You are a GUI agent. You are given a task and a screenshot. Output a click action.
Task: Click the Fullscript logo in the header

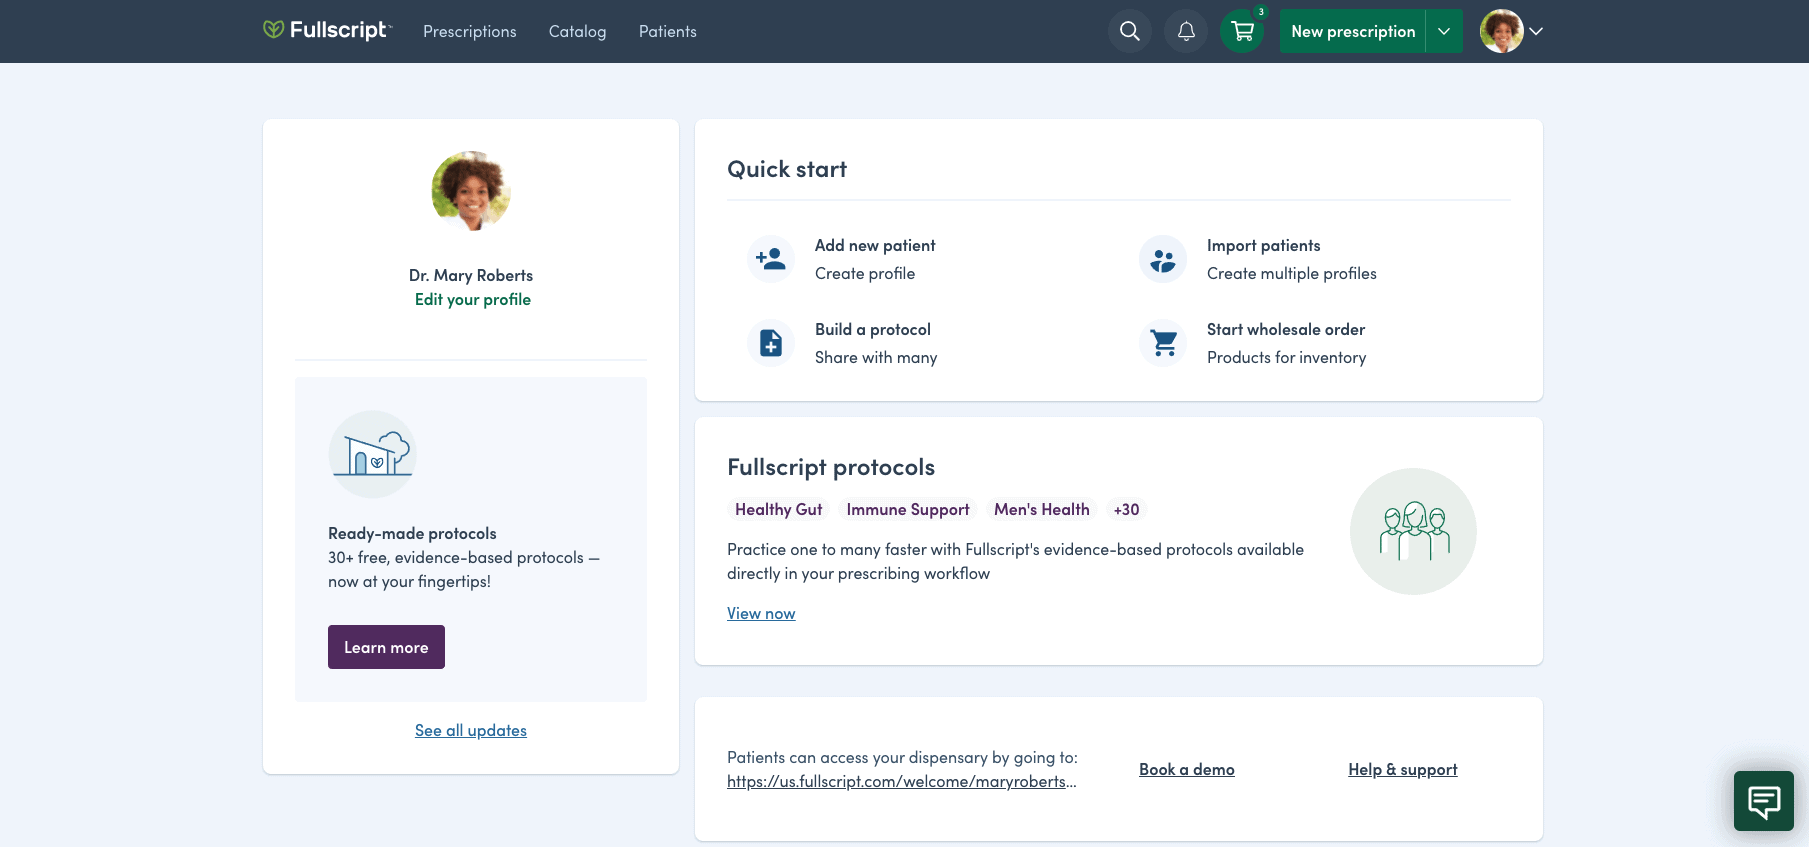click(x=327, y=30)
